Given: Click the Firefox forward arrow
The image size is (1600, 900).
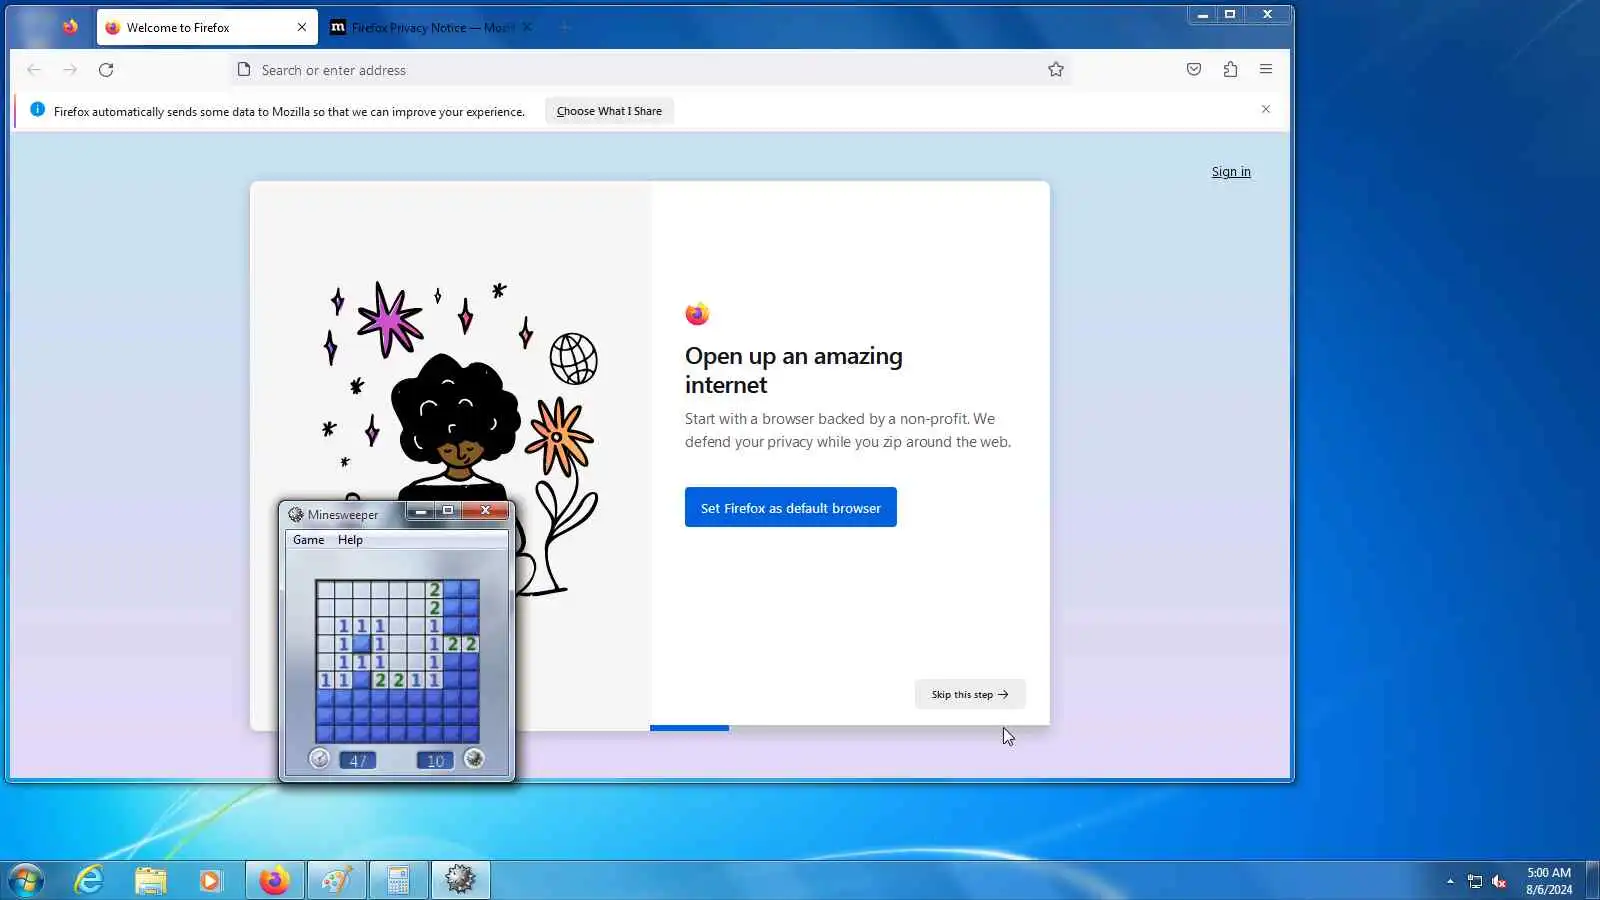Looking at the screenshot, I should (x=70, y=70).
